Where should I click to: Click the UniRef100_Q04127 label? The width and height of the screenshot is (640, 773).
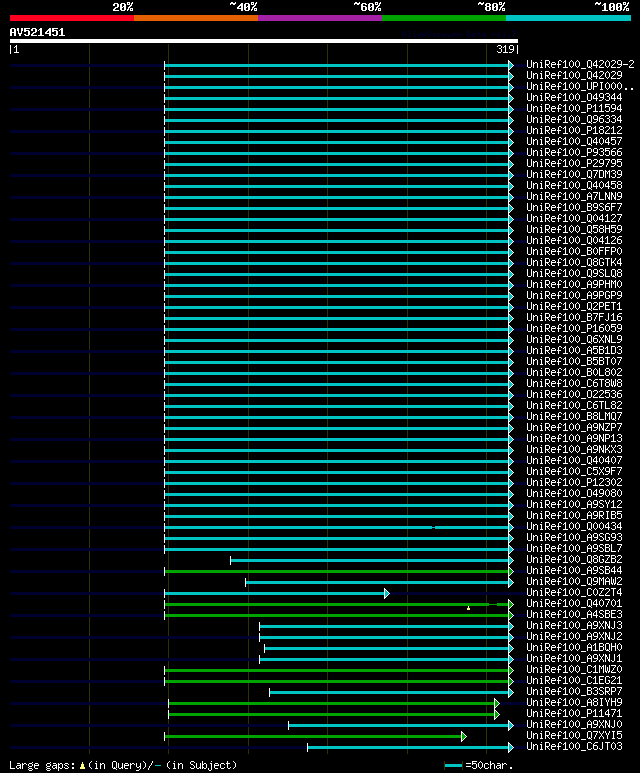[574, 218]
